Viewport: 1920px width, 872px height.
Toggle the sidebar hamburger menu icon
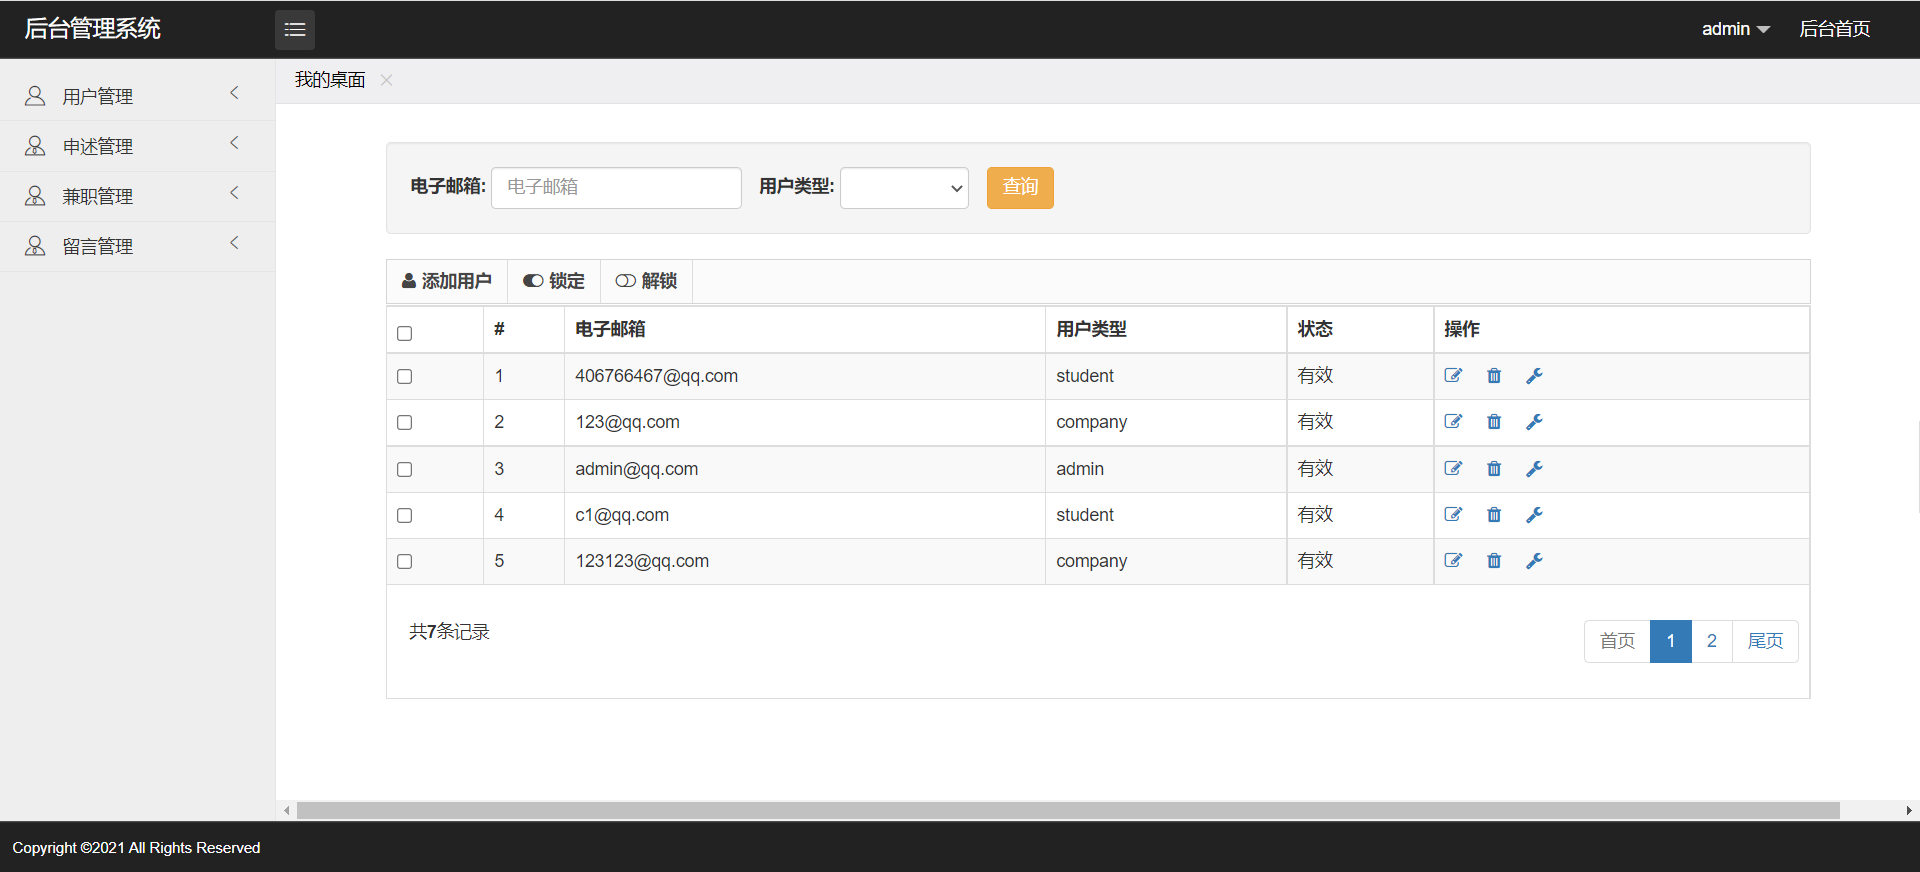coord(295,30)
